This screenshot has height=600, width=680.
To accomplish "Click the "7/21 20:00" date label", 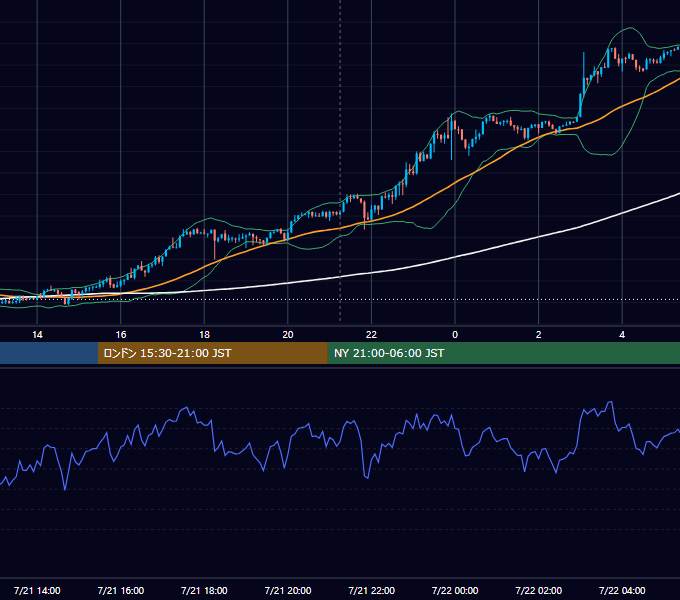I will tap(288, 590).
